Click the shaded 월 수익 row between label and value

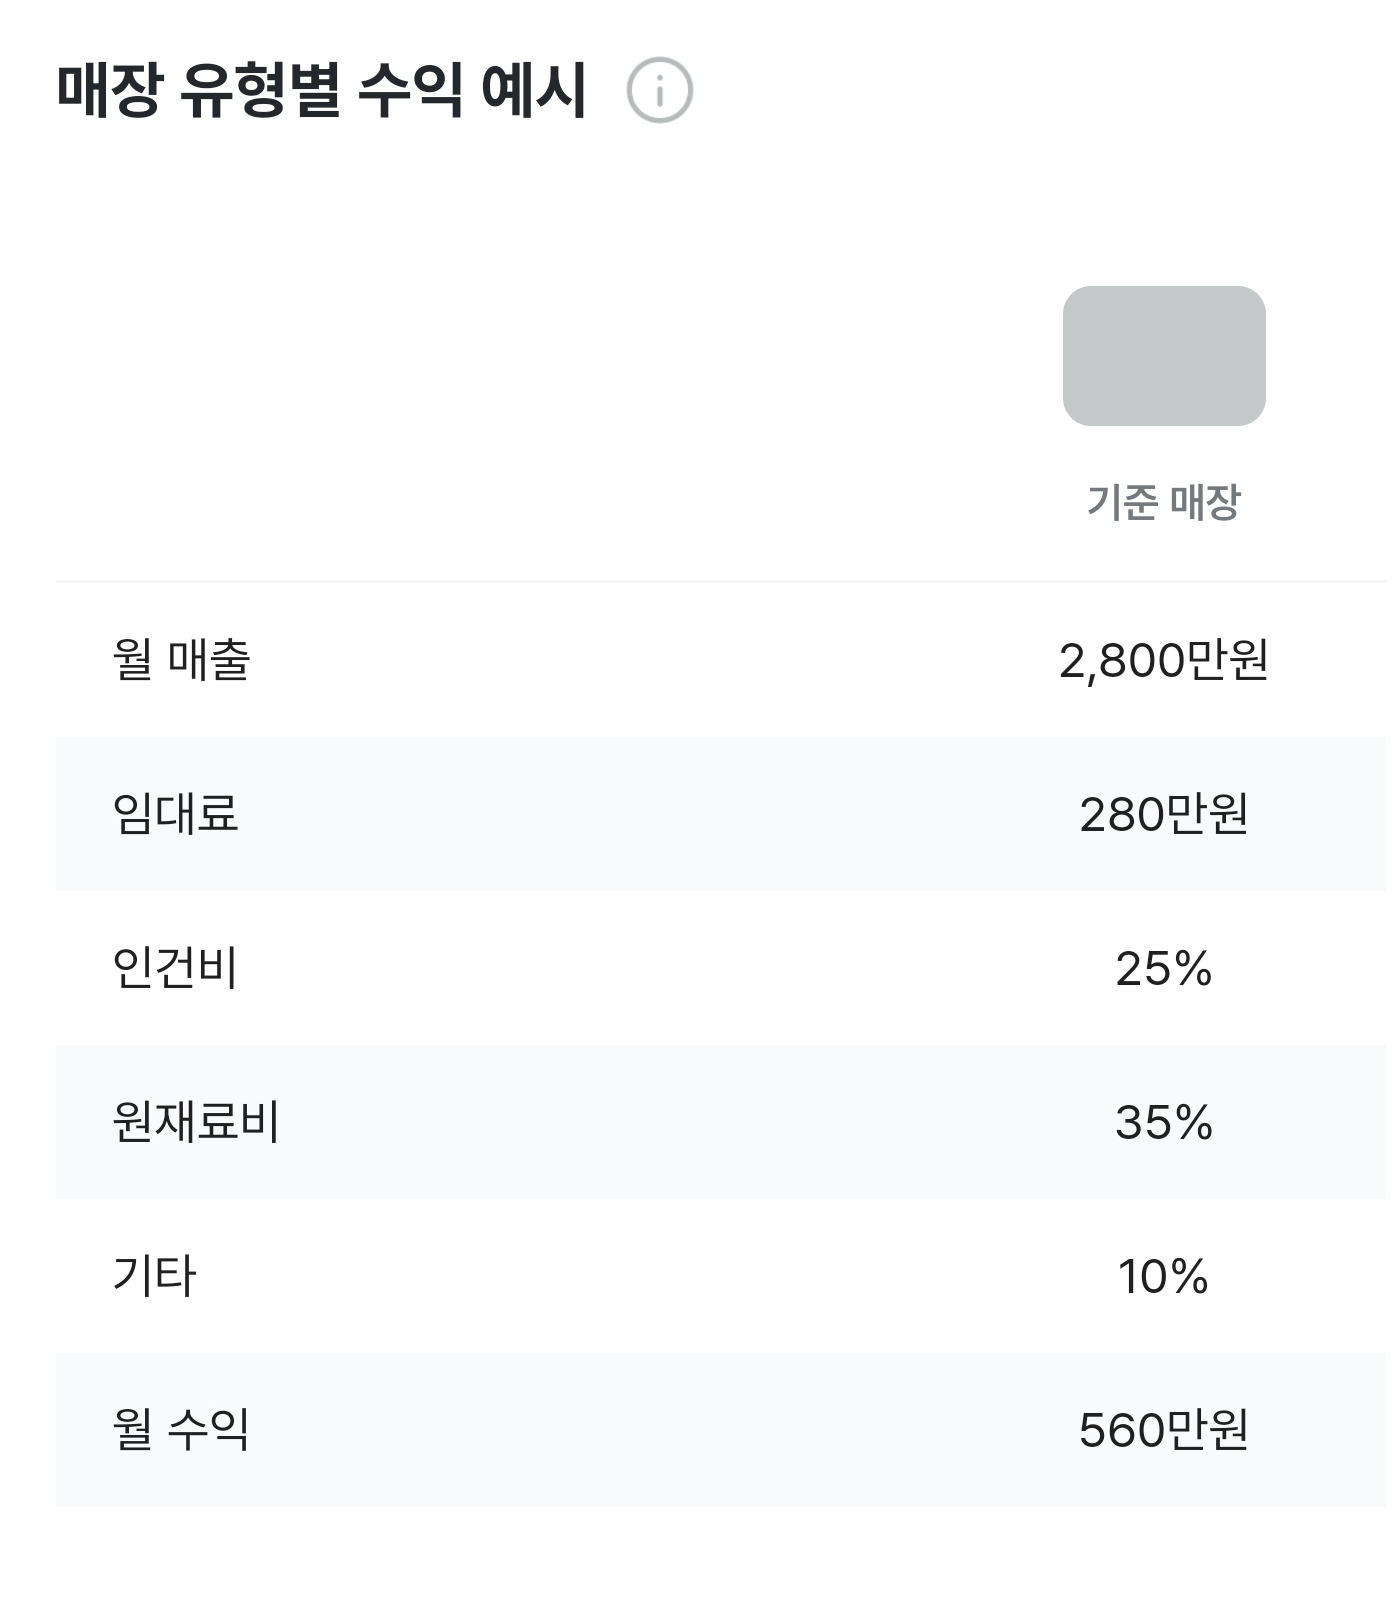tap(650, 1430)
